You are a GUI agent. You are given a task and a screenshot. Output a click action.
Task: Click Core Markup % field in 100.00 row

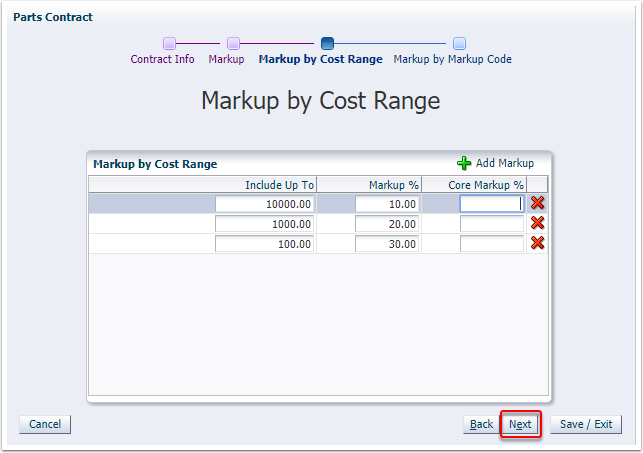pos(492,244)
